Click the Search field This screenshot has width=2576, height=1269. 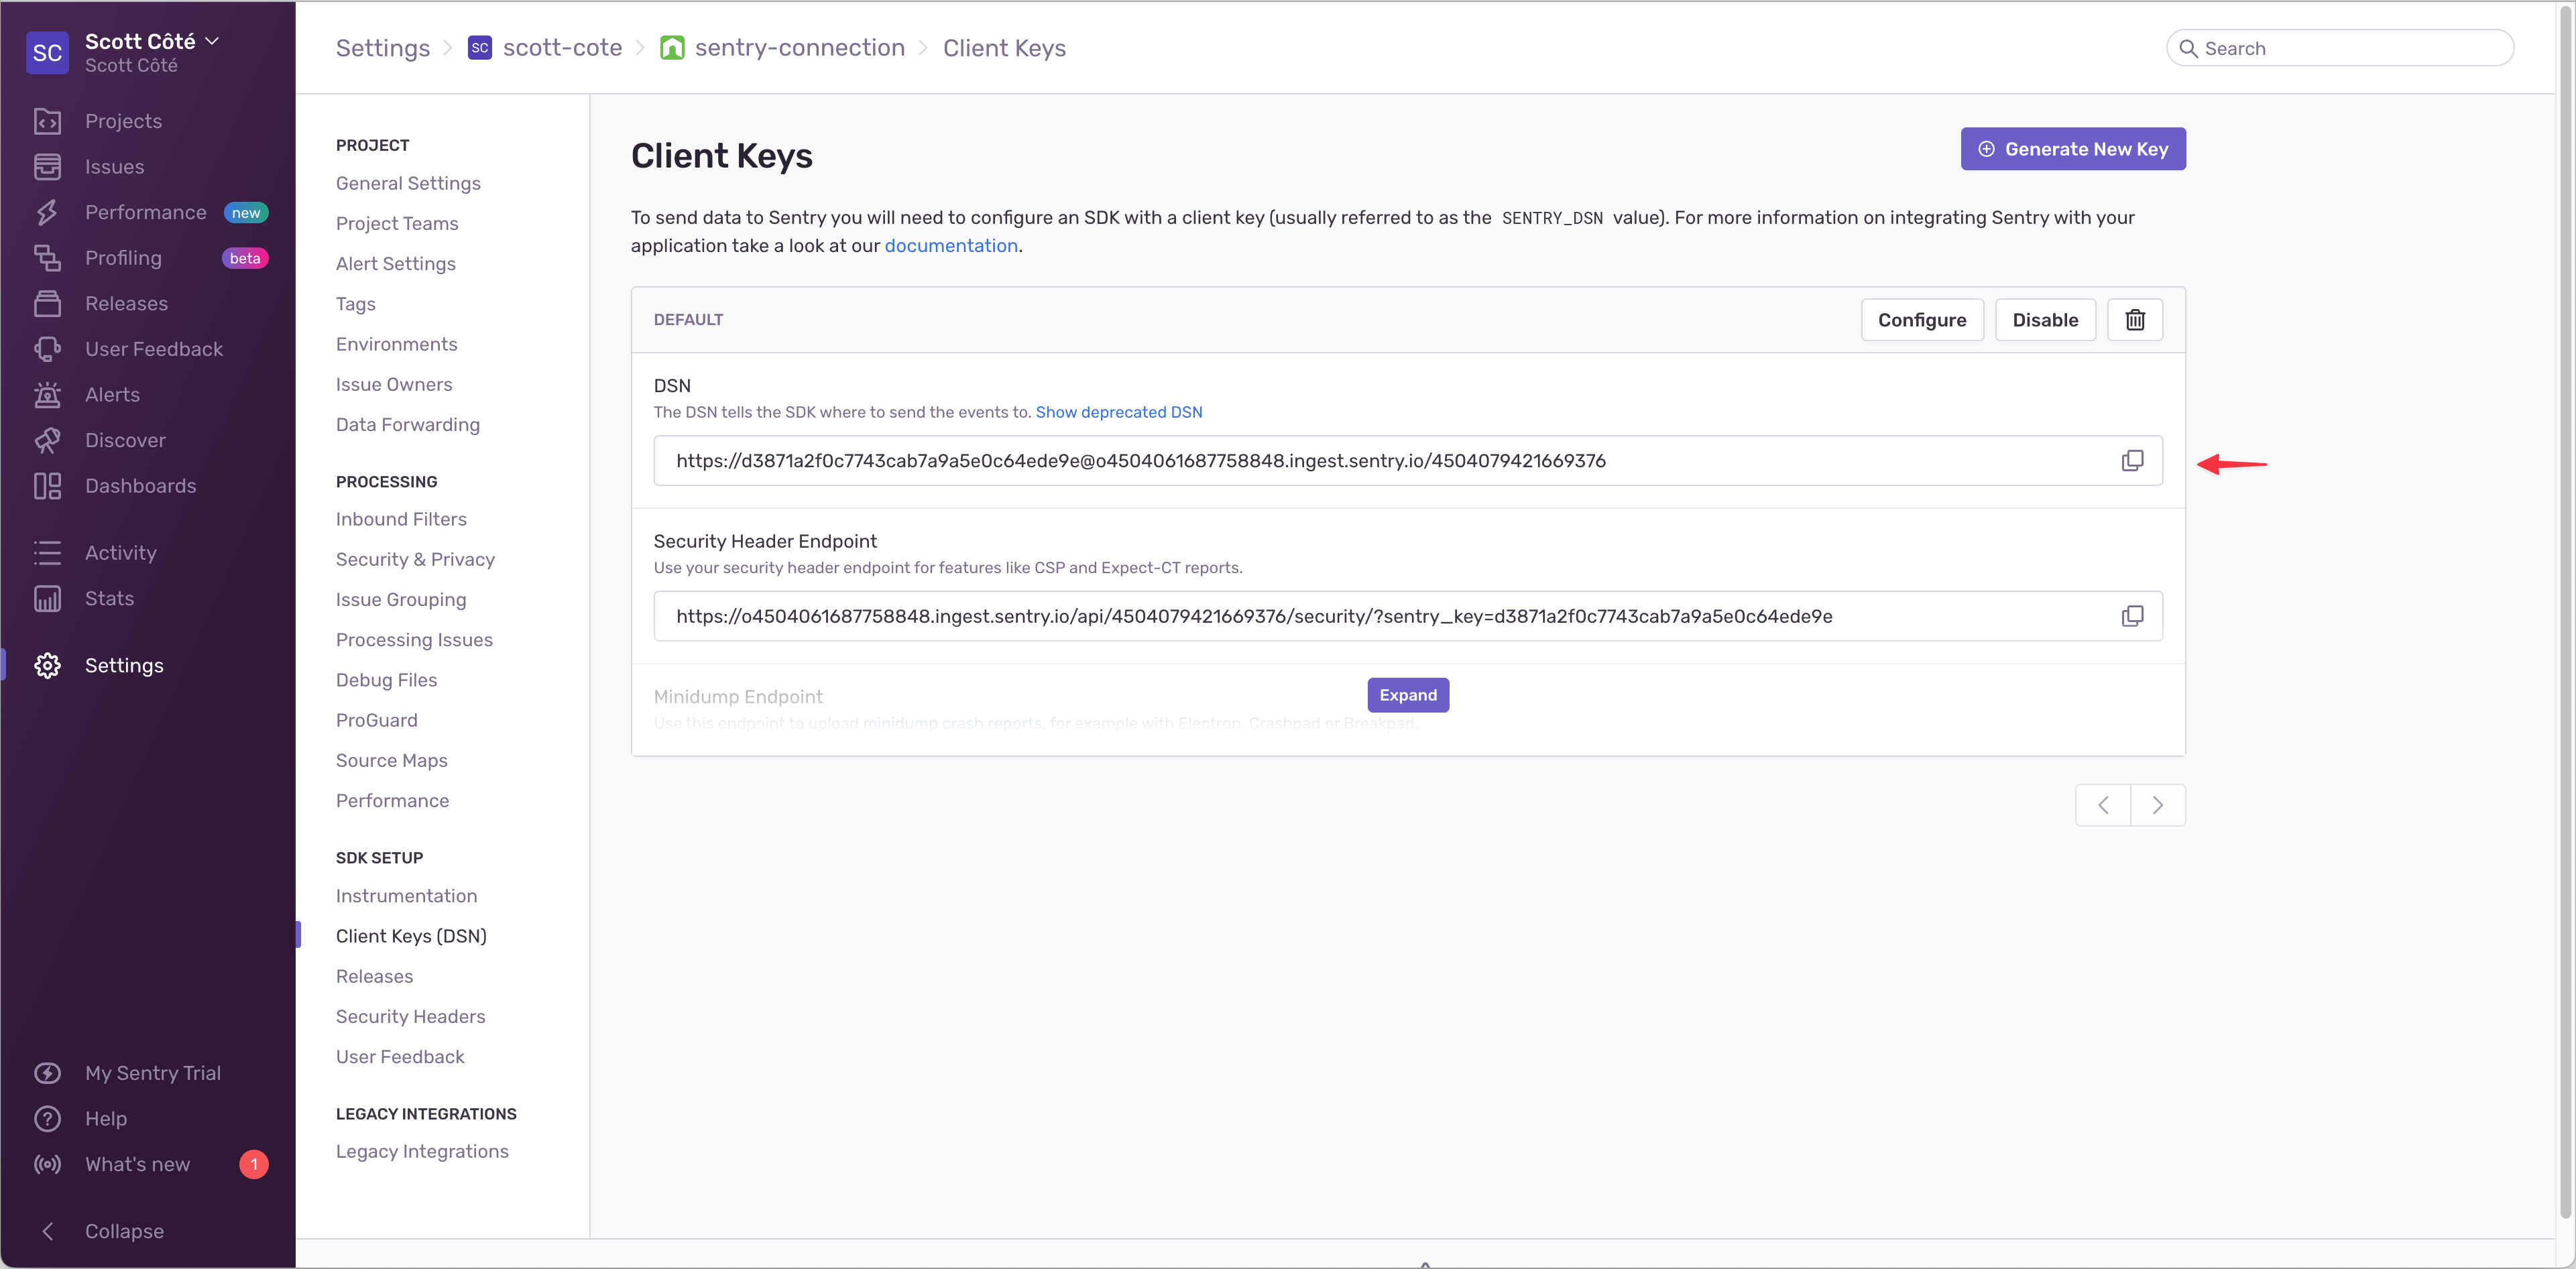click(2340, 48)
